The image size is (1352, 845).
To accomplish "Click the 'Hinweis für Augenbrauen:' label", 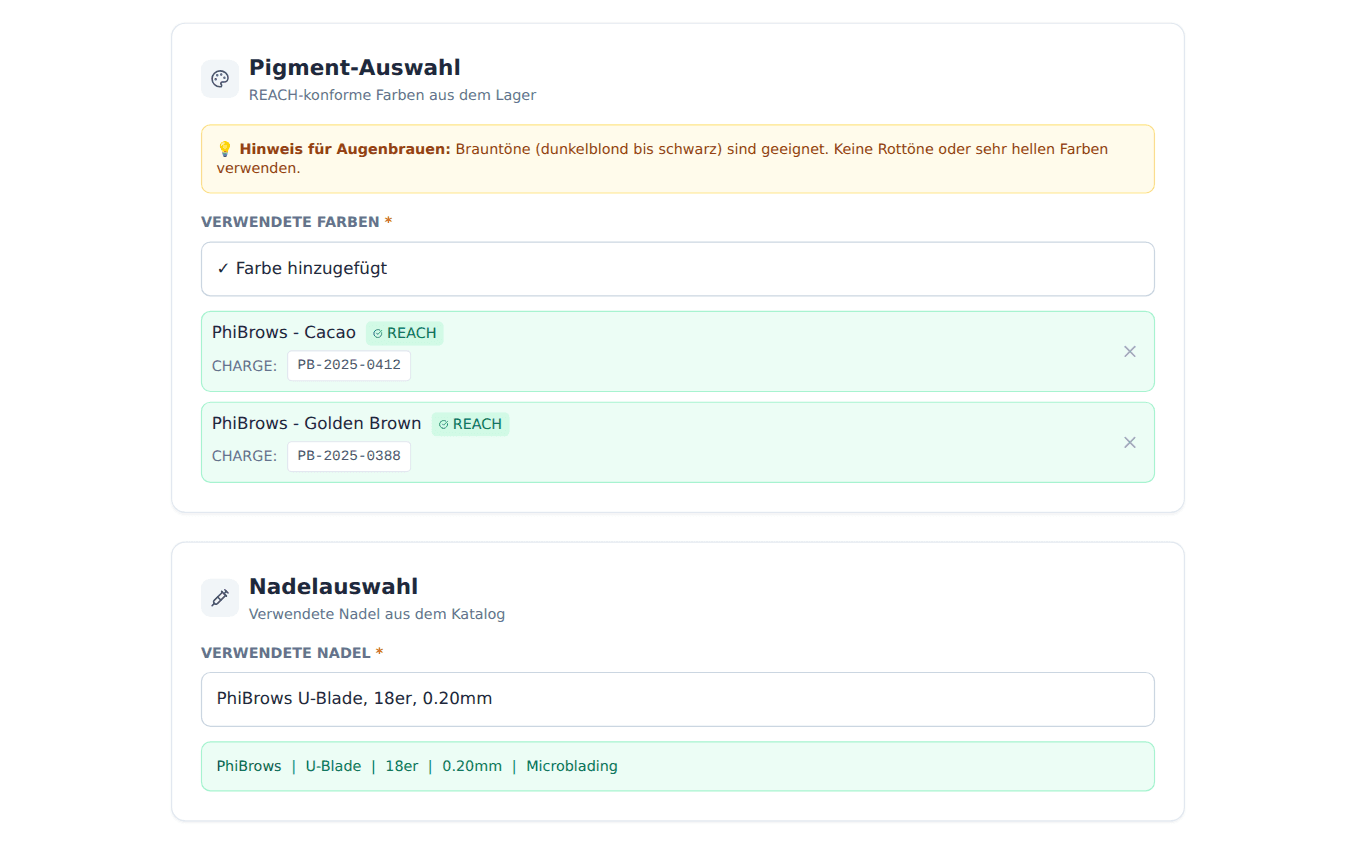I will pos(345,149).
